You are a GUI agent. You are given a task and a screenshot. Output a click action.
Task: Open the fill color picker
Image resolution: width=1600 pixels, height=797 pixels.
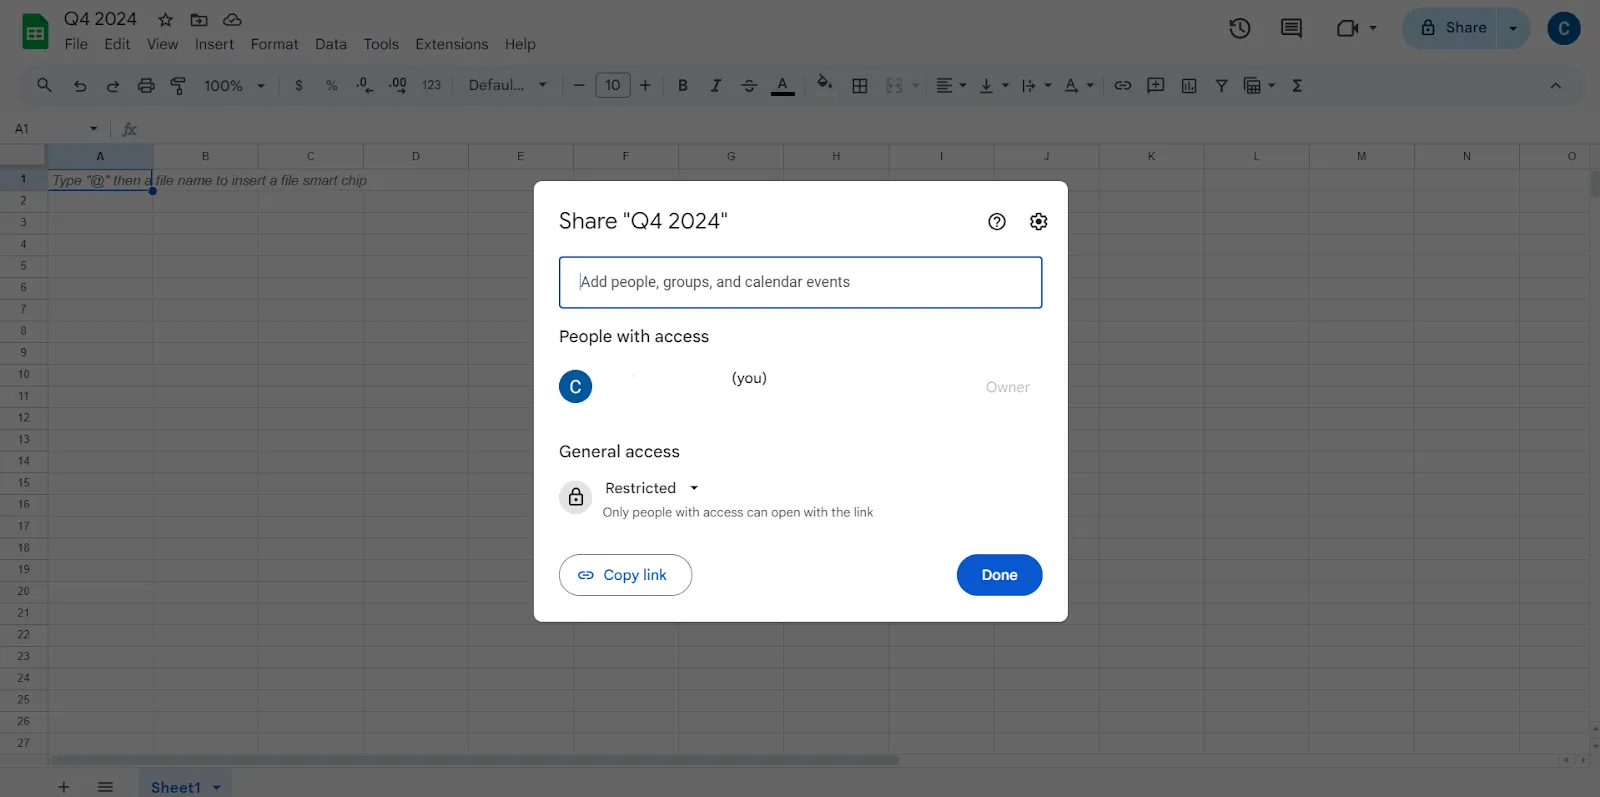pyautogui.click(x=825, y=84)
